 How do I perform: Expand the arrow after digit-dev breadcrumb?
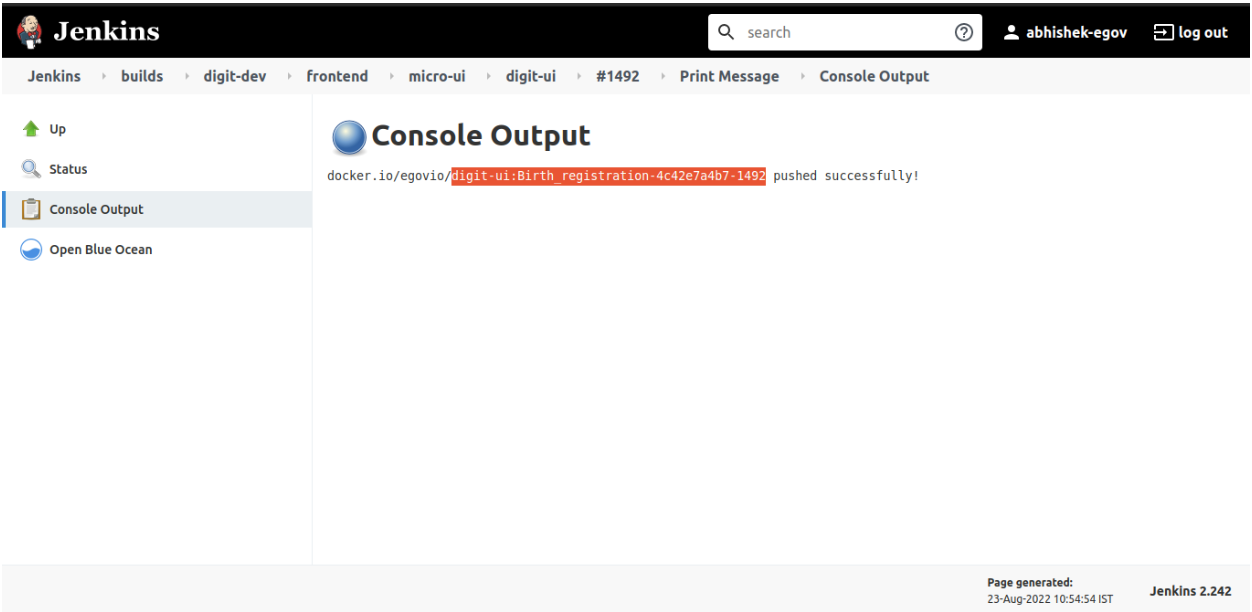point(289,77)
